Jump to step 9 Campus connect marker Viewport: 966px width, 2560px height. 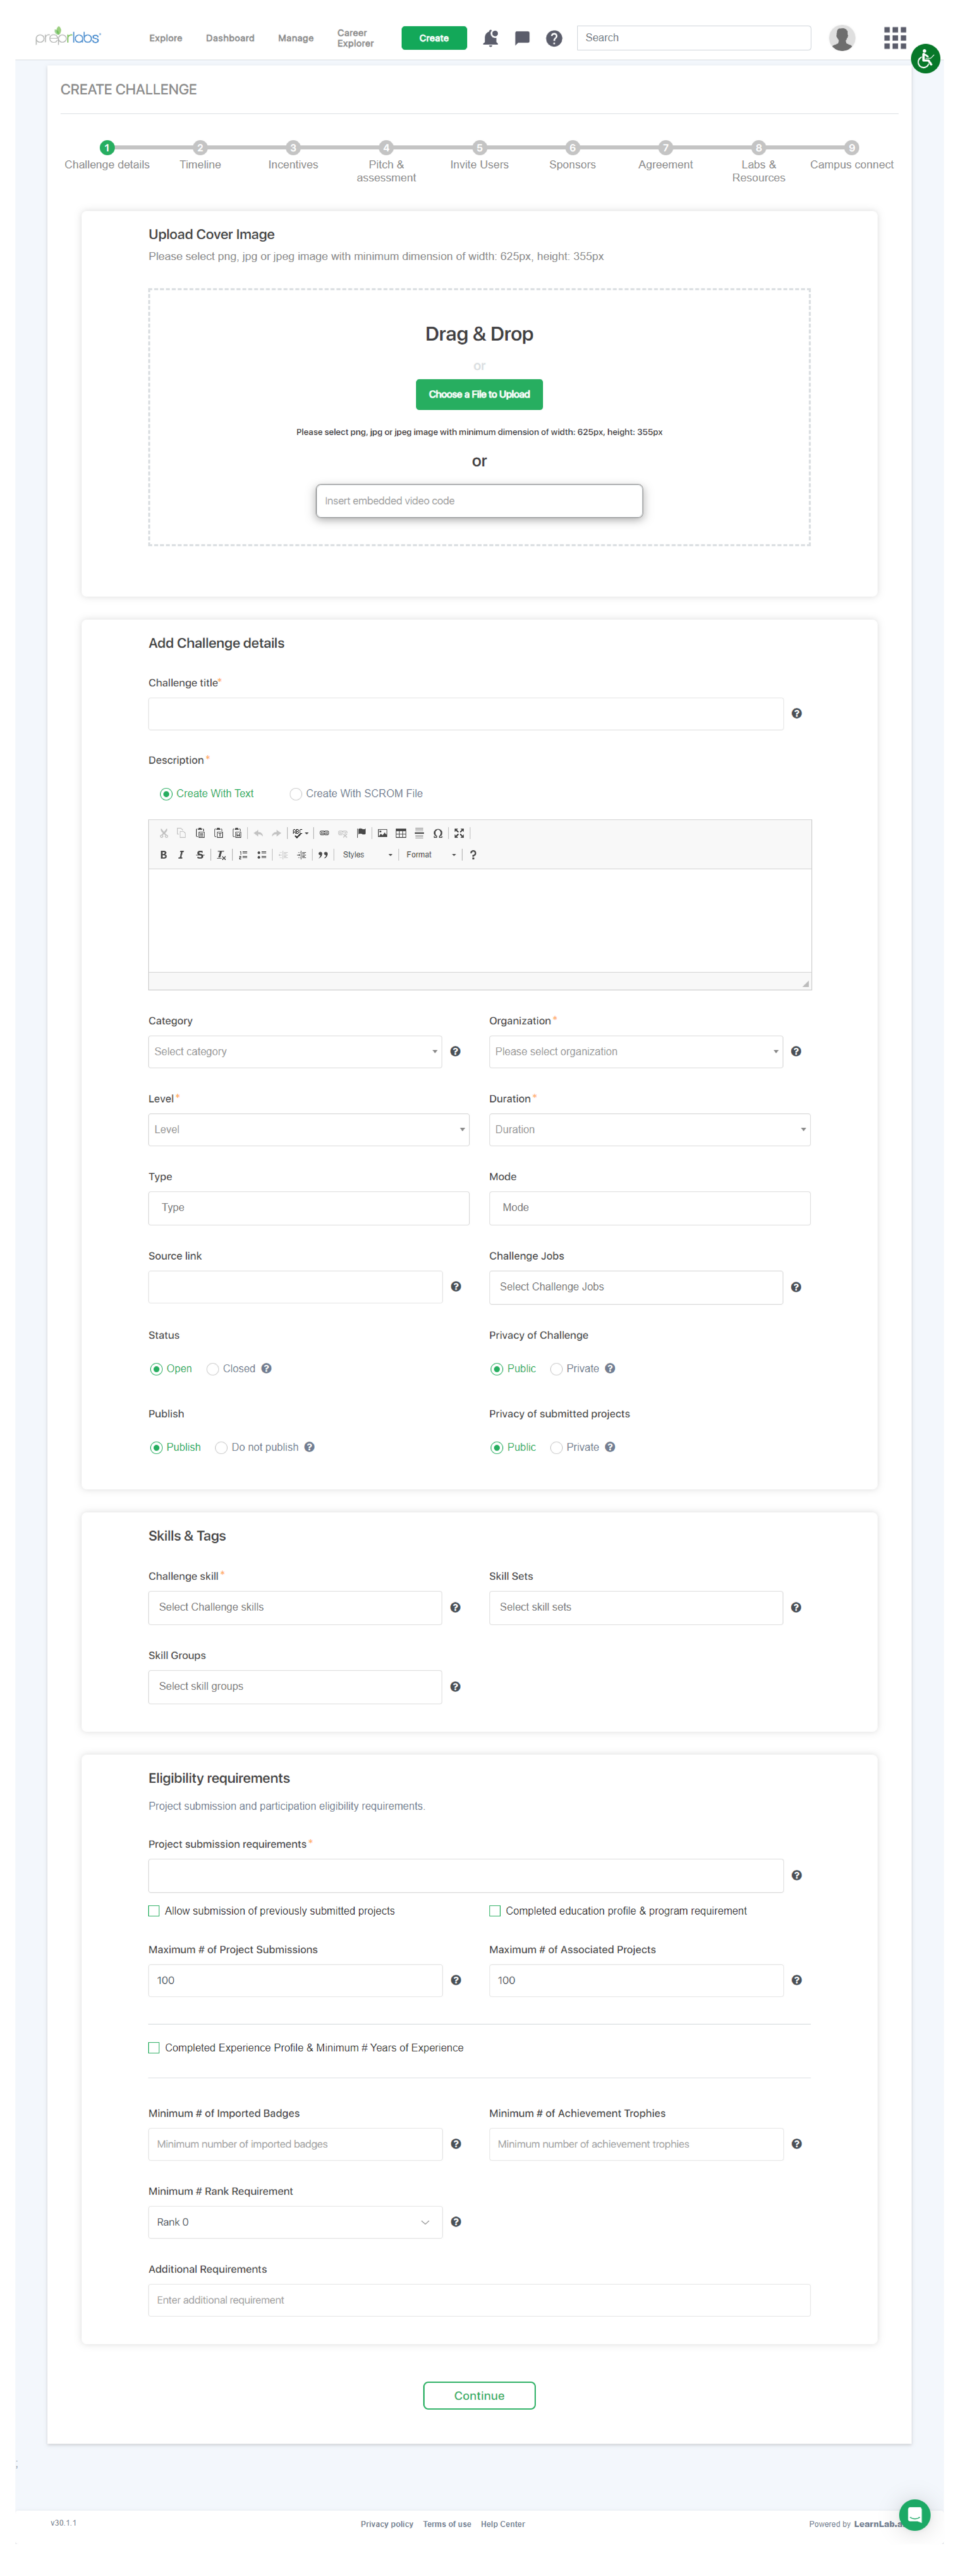(x=851, y=148)
